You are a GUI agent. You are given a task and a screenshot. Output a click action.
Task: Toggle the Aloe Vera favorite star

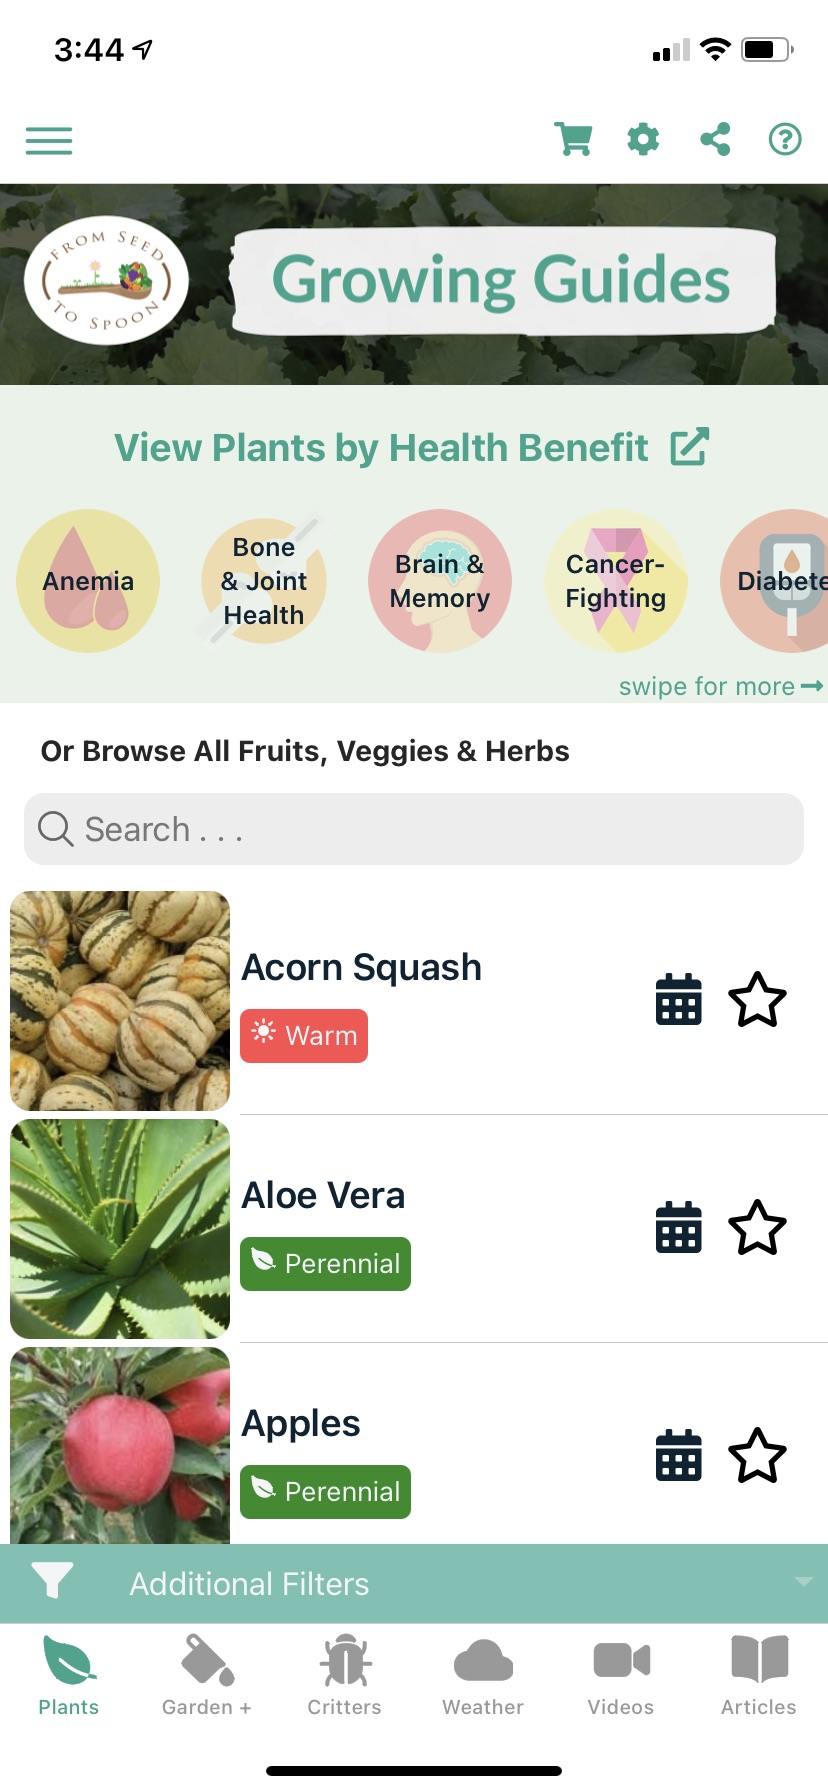[x=757, y=1227]
